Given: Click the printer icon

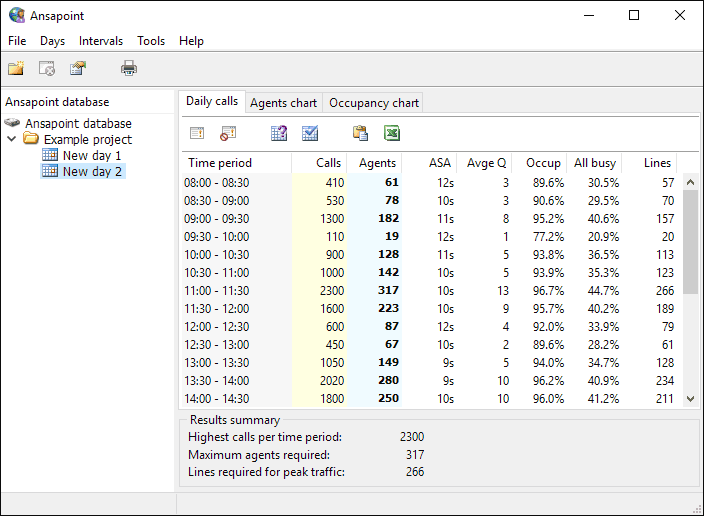Looking at the screenshot, I should [129, 68].
